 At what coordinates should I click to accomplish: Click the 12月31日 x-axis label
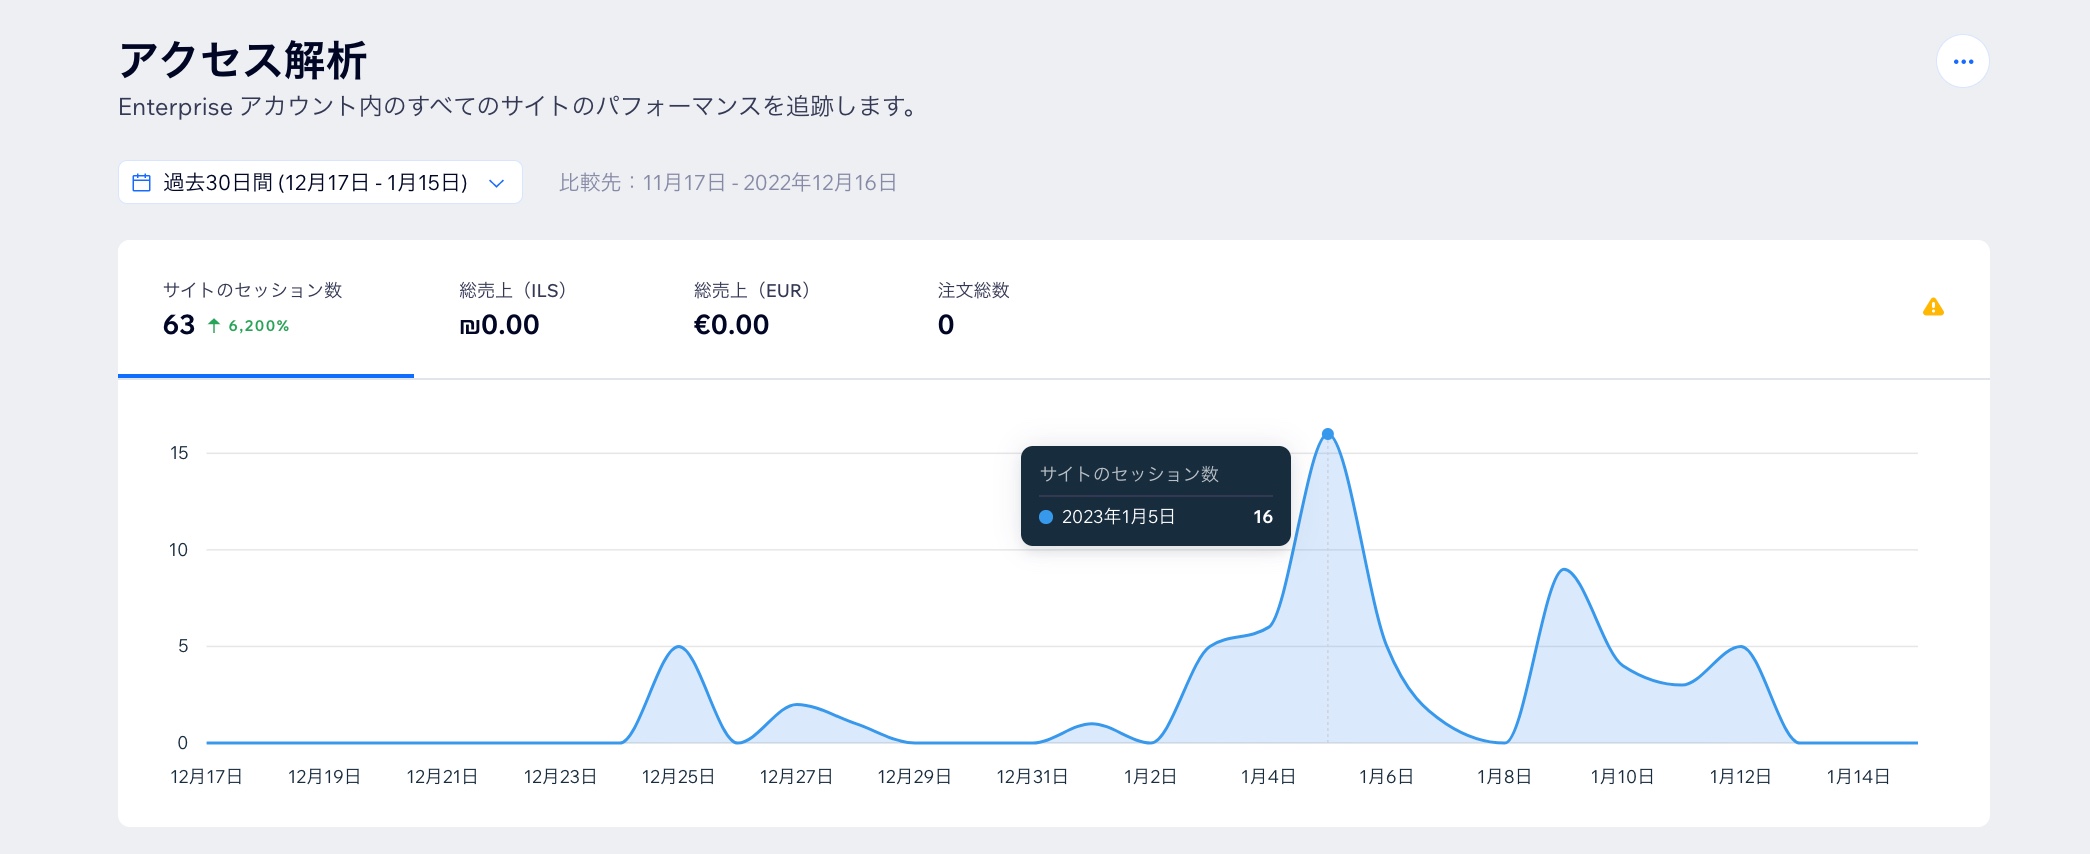pos(1032,777)
